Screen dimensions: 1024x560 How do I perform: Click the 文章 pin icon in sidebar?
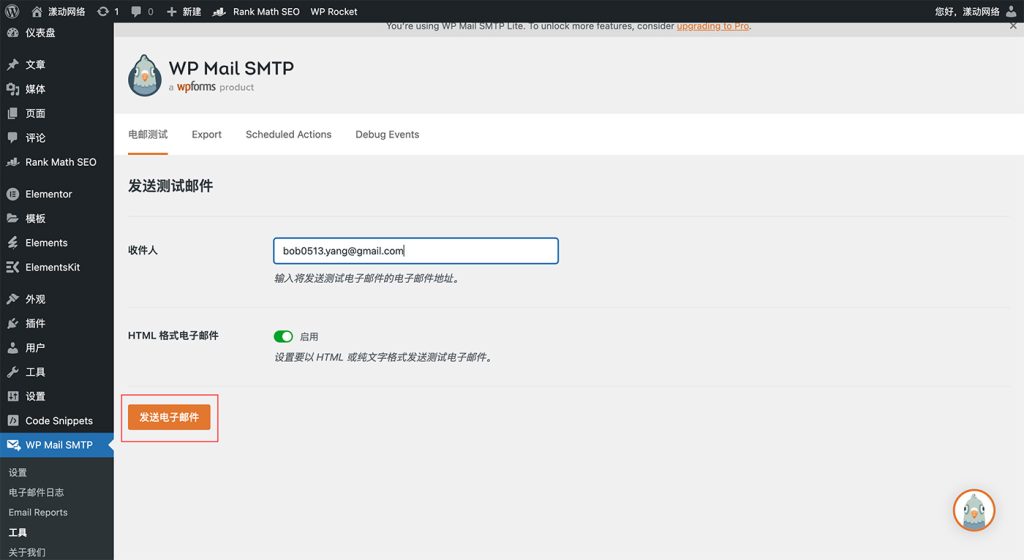tap(12, 64)
